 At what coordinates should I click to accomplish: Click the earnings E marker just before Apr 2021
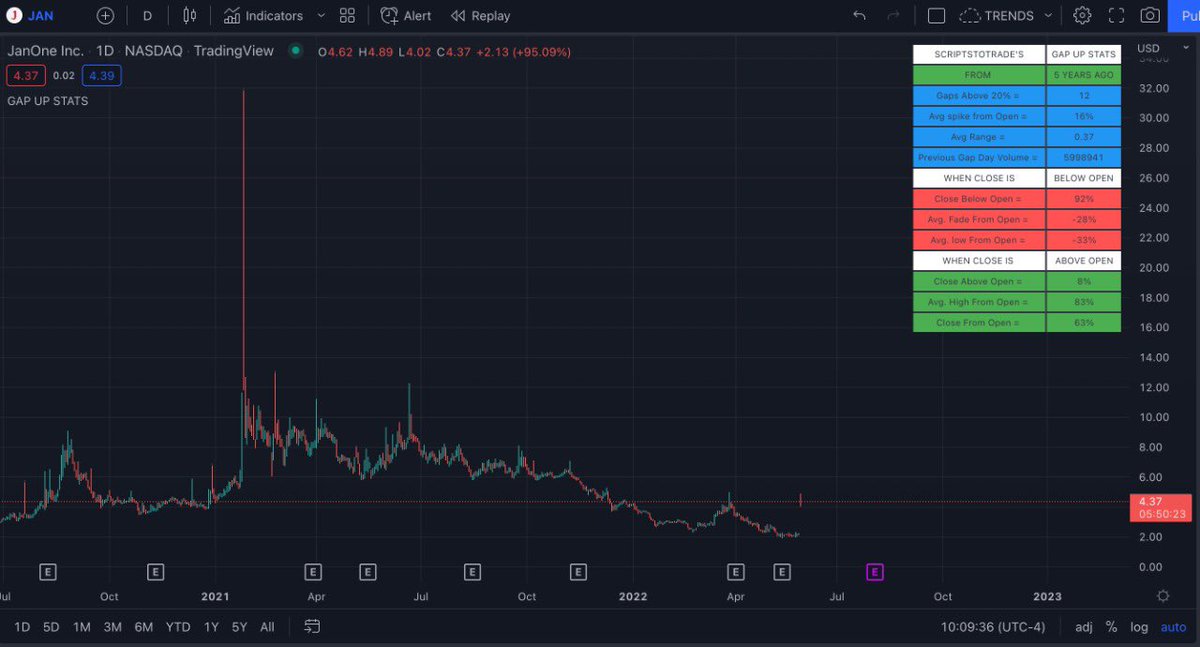pyautogui.click(x=313, y=572)
